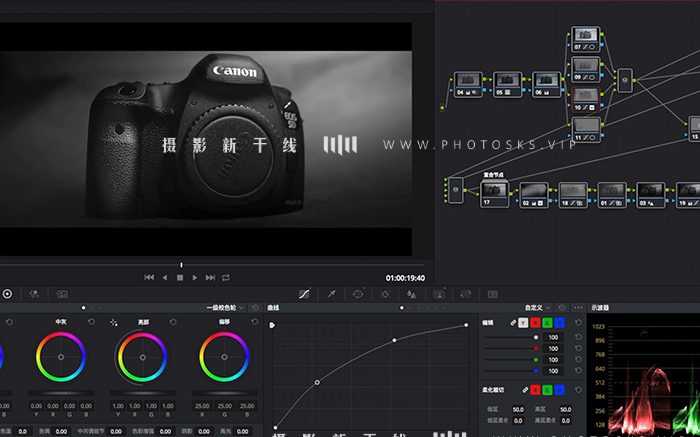Select node 18 in lower chain
700x437 pixels.
coord(573,195)
